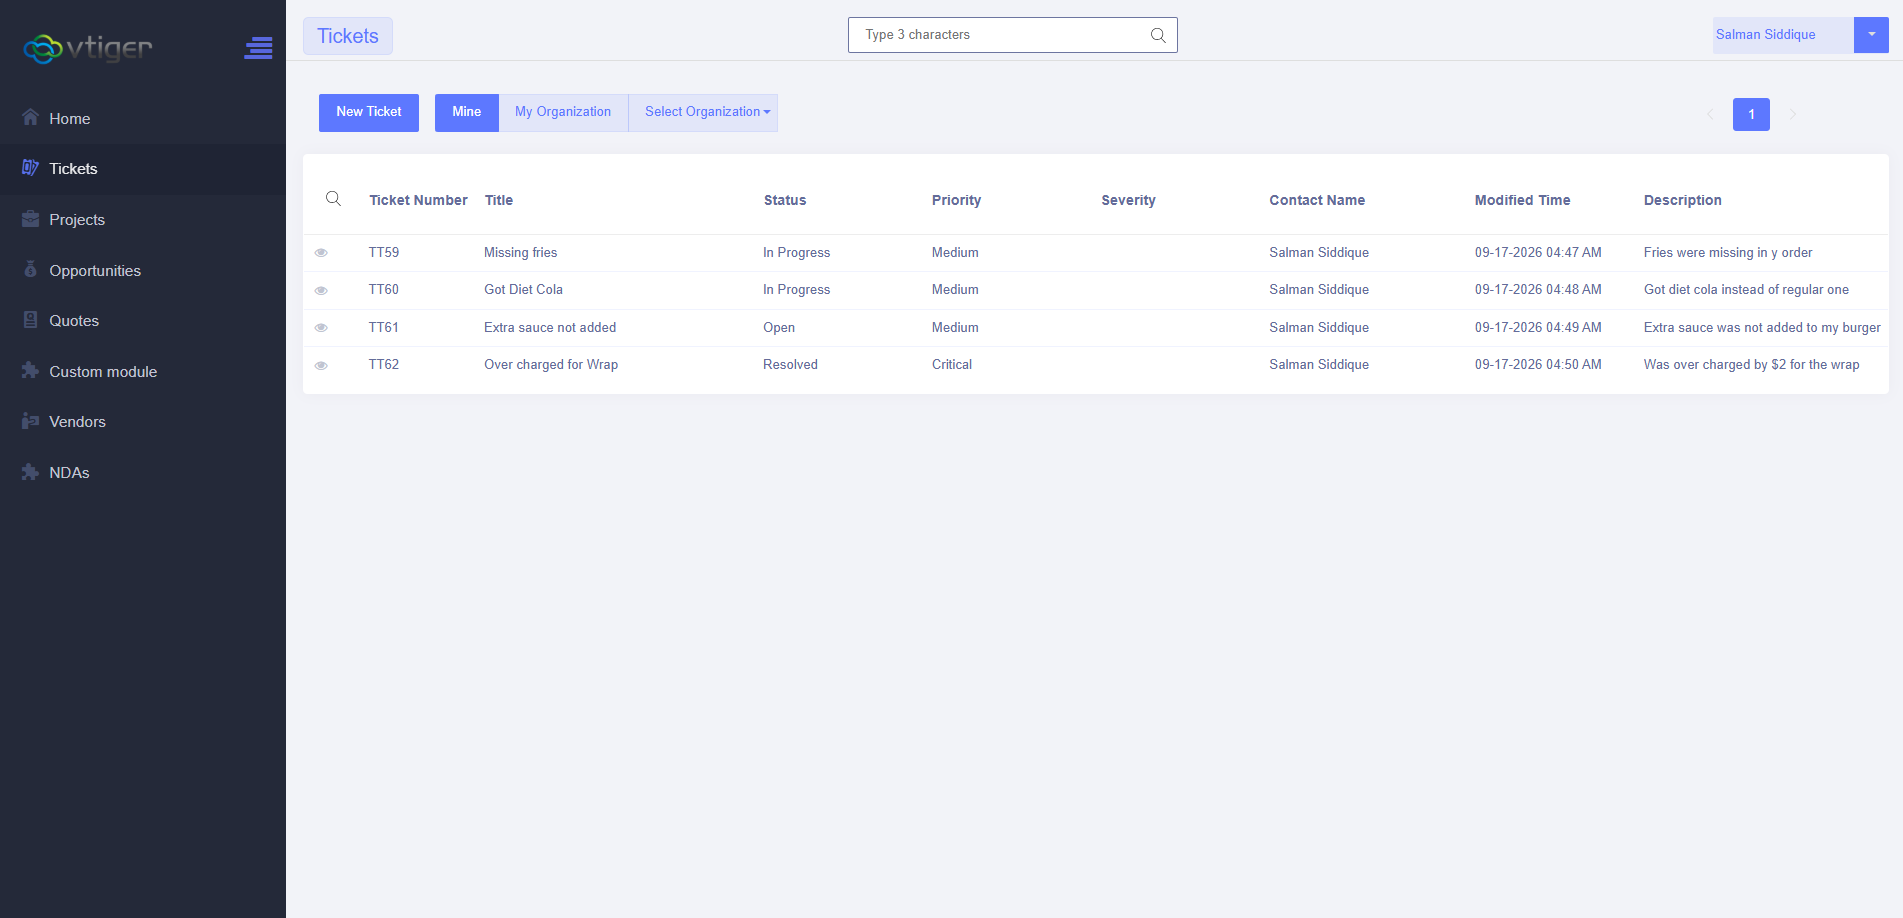Click search icon in table header
Image resolution: width=1903 pixels, height=918 pixels.
click(334, 199)
